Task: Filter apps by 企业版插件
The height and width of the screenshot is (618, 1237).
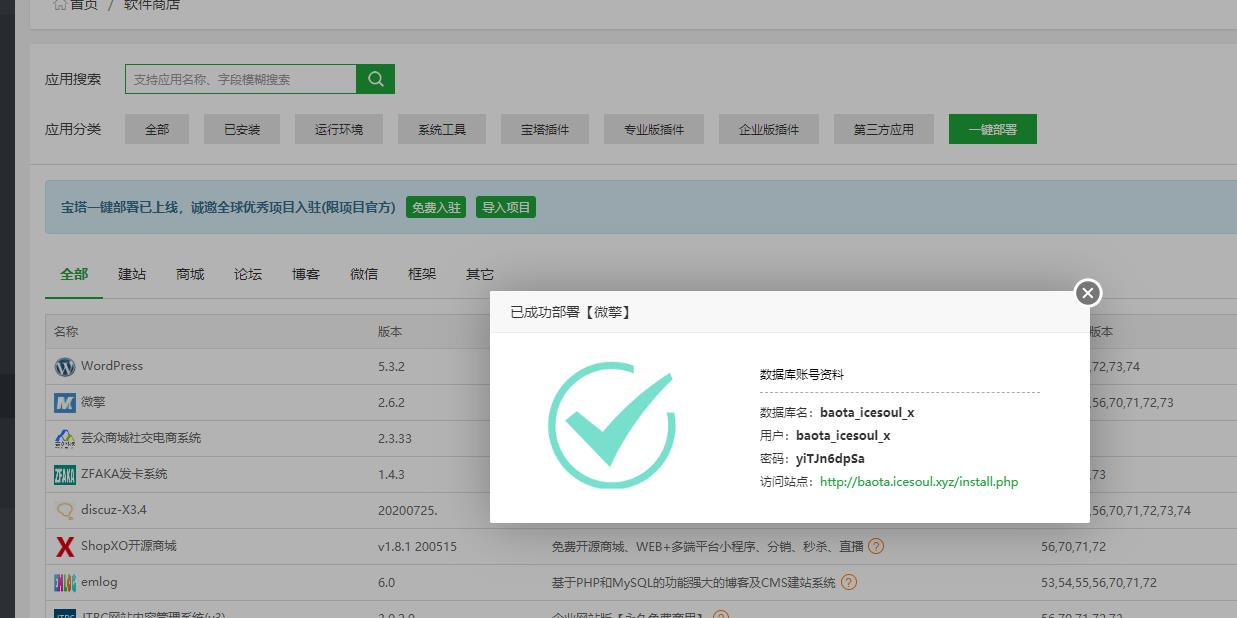Action: (x=769, y=129)
